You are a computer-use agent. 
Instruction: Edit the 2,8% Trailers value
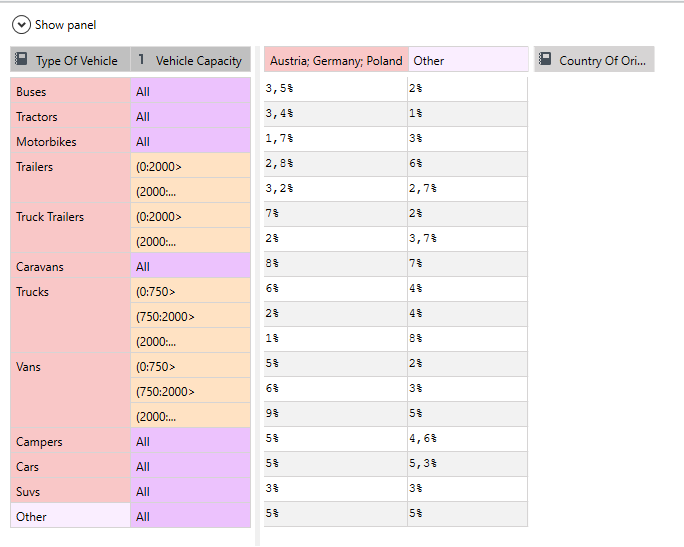click(x=335, y=164)
